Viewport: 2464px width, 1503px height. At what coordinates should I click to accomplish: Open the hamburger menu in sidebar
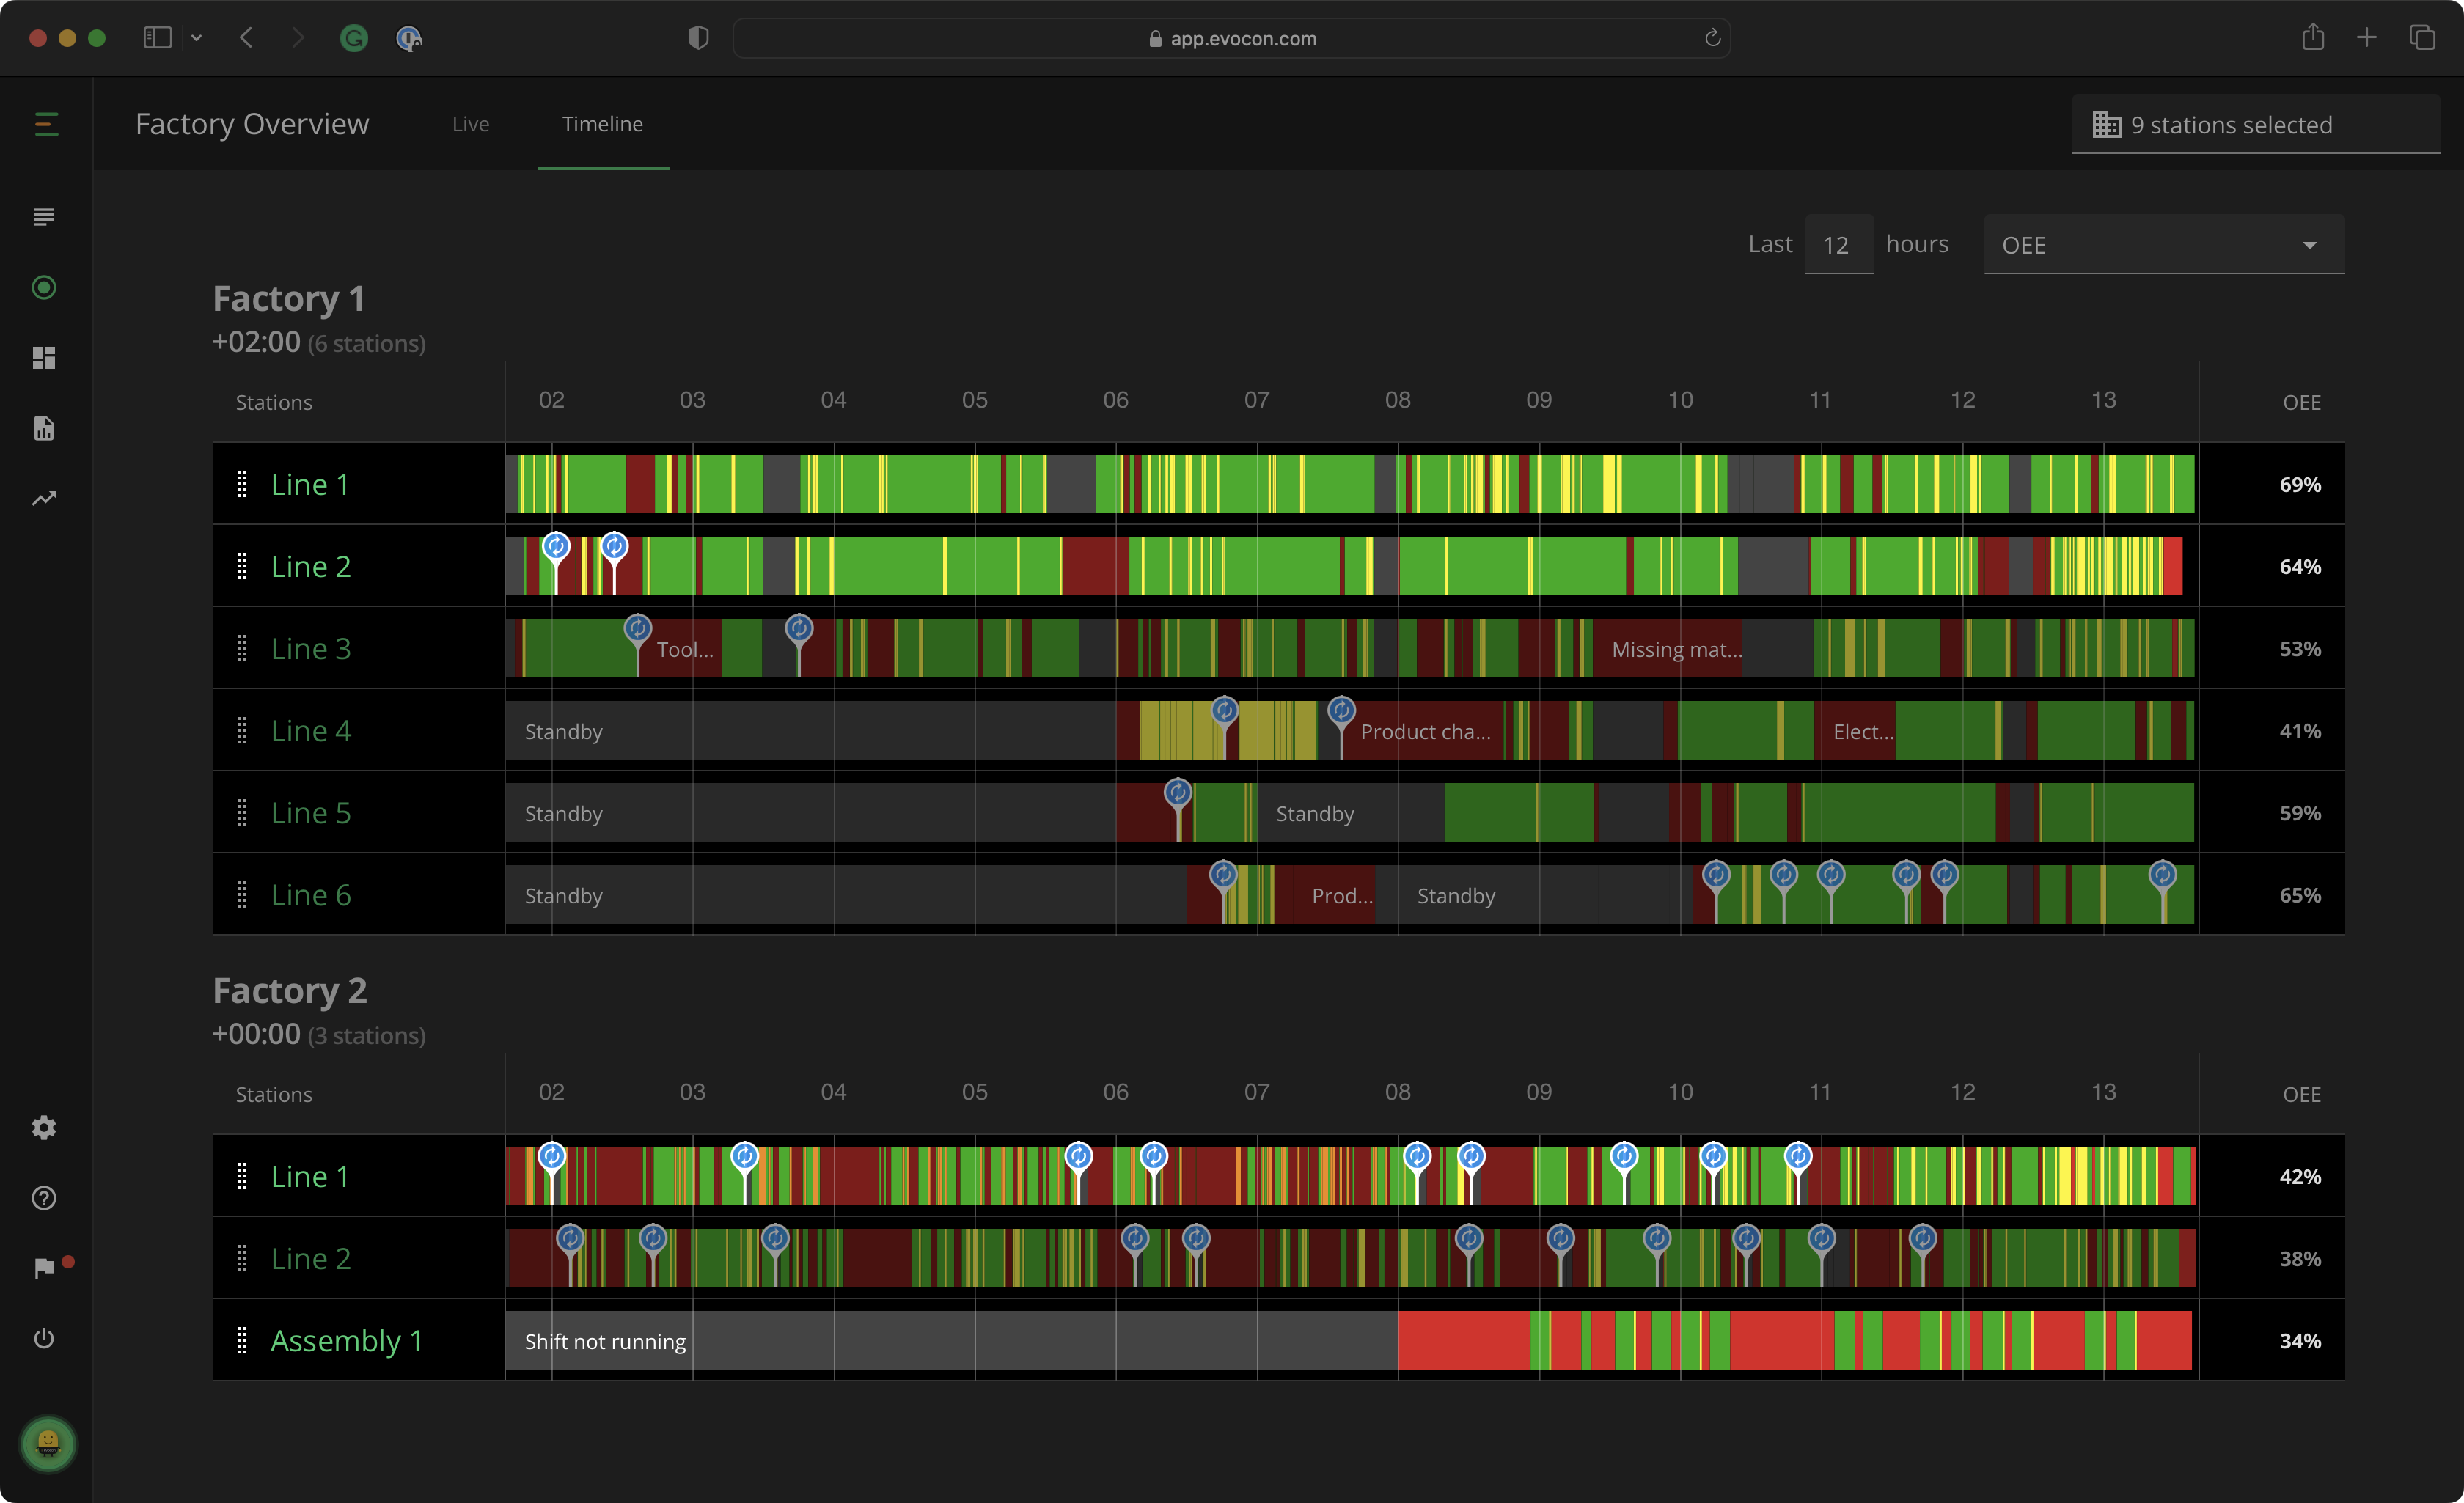tap(46, 124)
